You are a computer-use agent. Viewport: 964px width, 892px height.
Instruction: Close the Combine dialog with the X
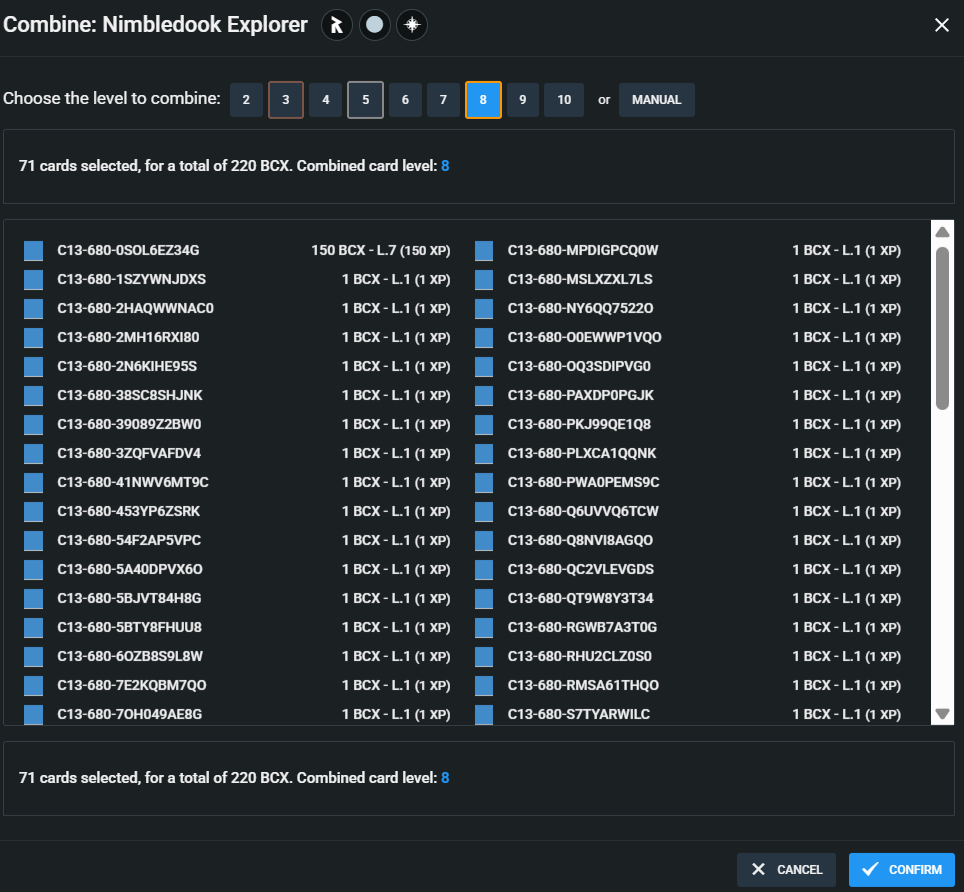coord(941,25)
